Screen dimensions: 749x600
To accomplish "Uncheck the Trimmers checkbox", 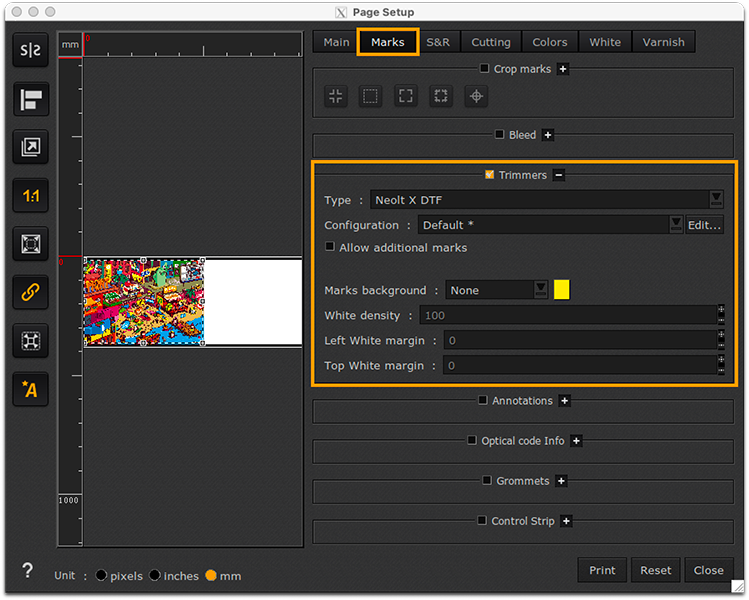I will pyautogui.click(x=490, y=174).
